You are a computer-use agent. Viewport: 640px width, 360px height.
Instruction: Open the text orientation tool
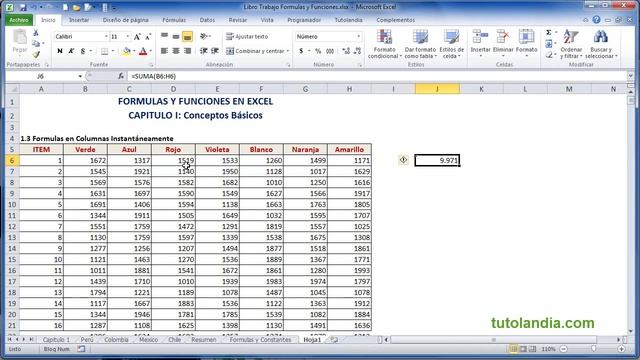tap(203, 37)
